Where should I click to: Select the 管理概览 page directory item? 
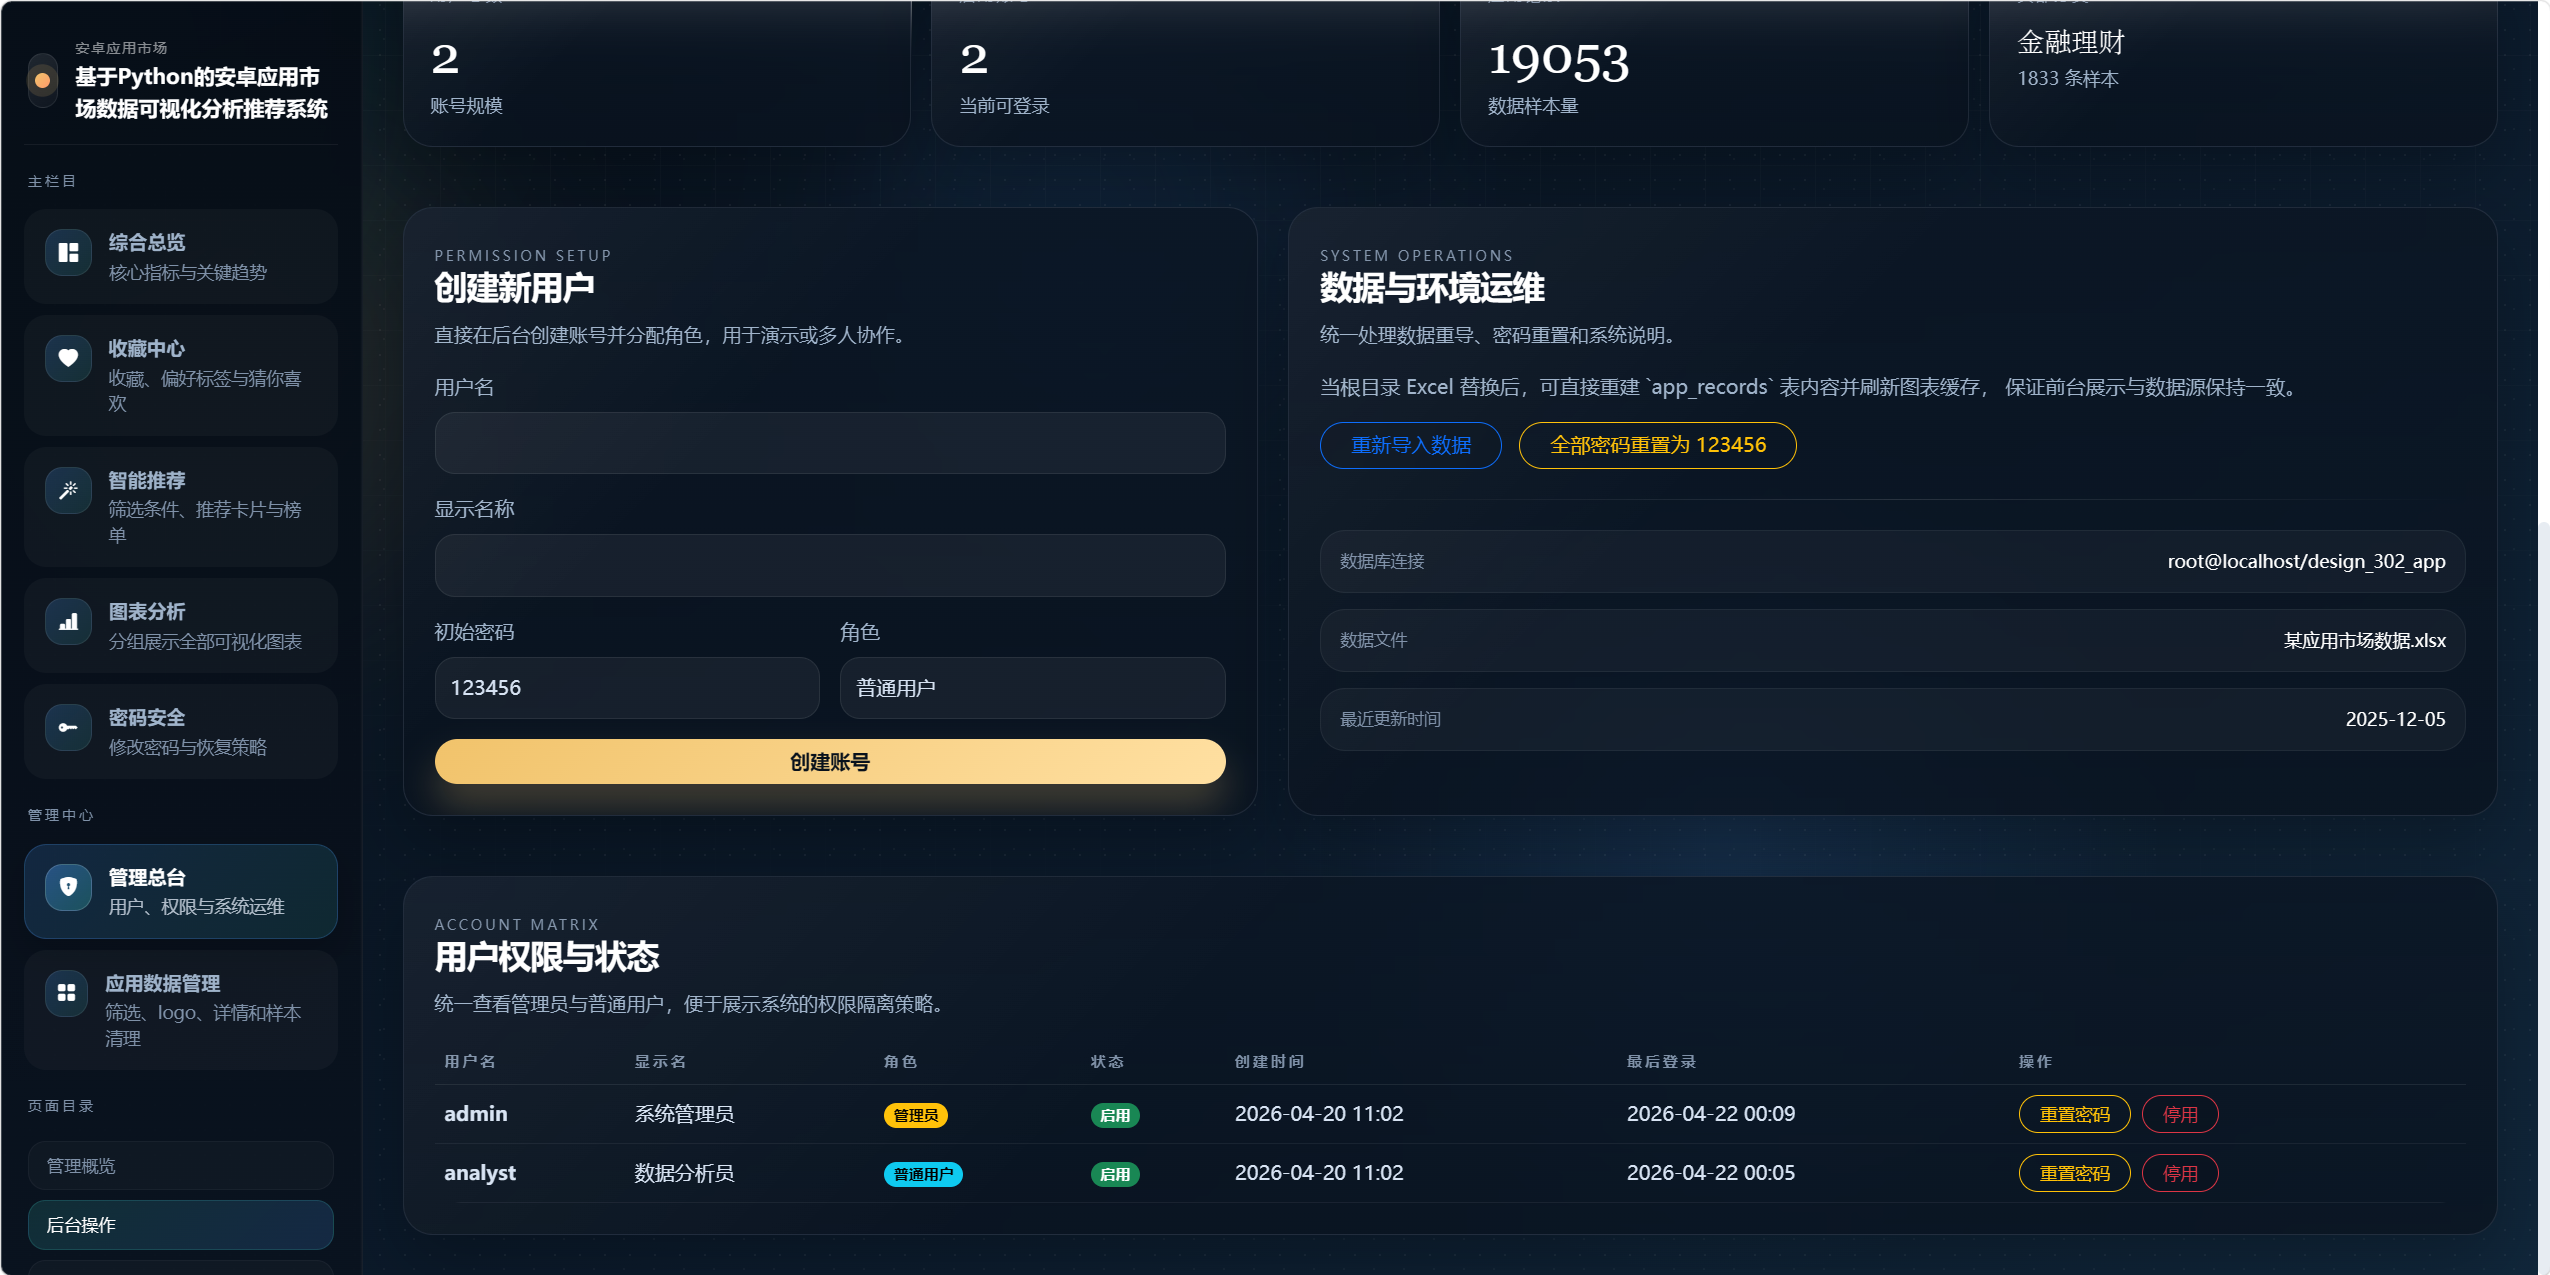click(180, 1166)
